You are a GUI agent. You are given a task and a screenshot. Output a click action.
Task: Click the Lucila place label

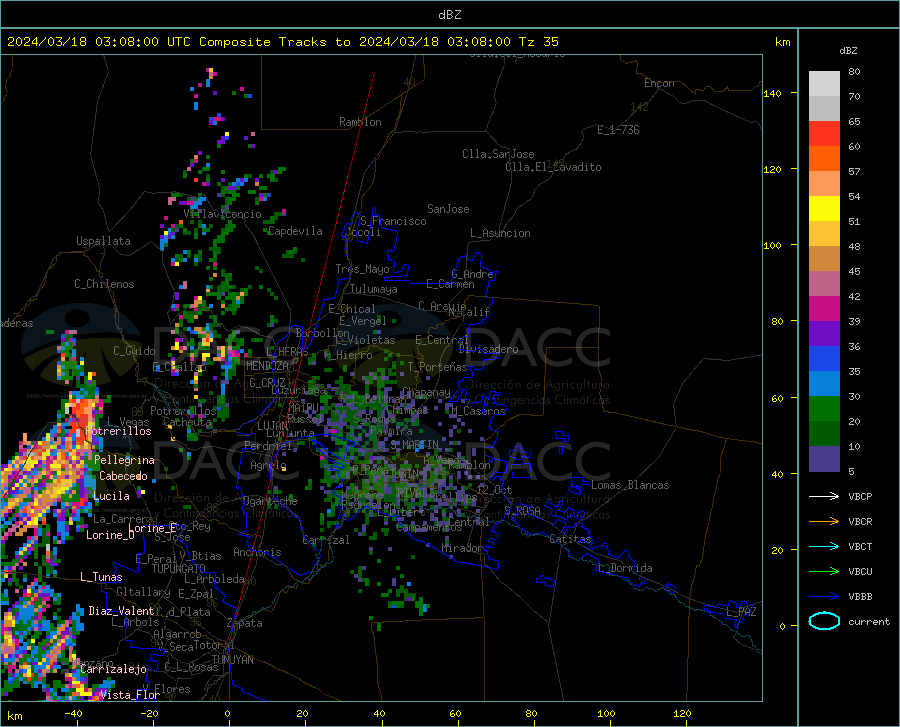(111, 496)
